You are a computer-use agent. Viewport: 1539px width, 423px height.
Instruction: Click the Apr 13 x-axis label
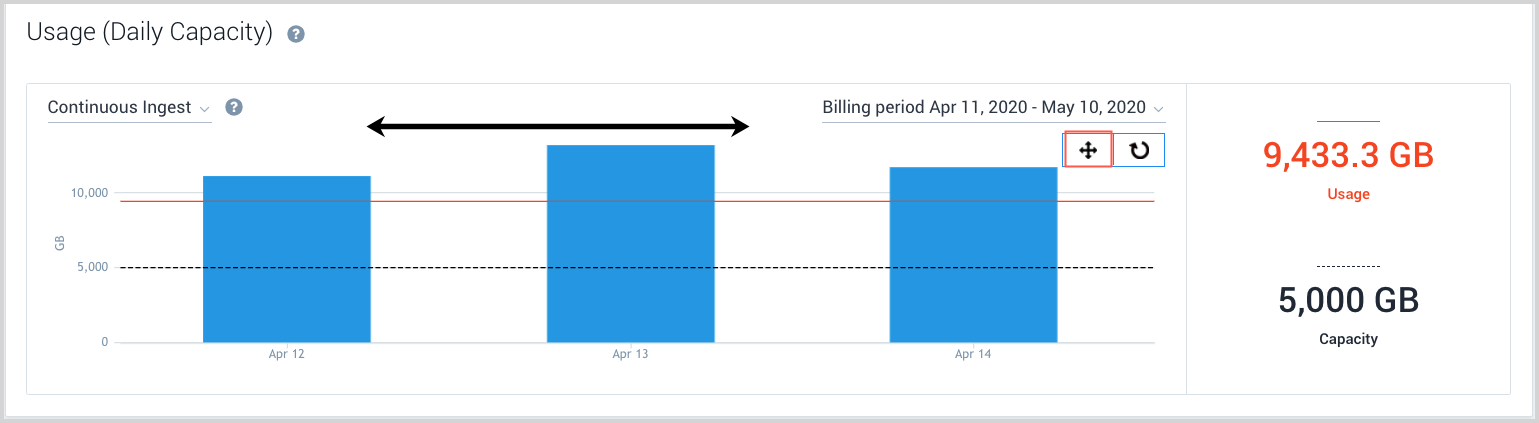[x=630, y=354]
